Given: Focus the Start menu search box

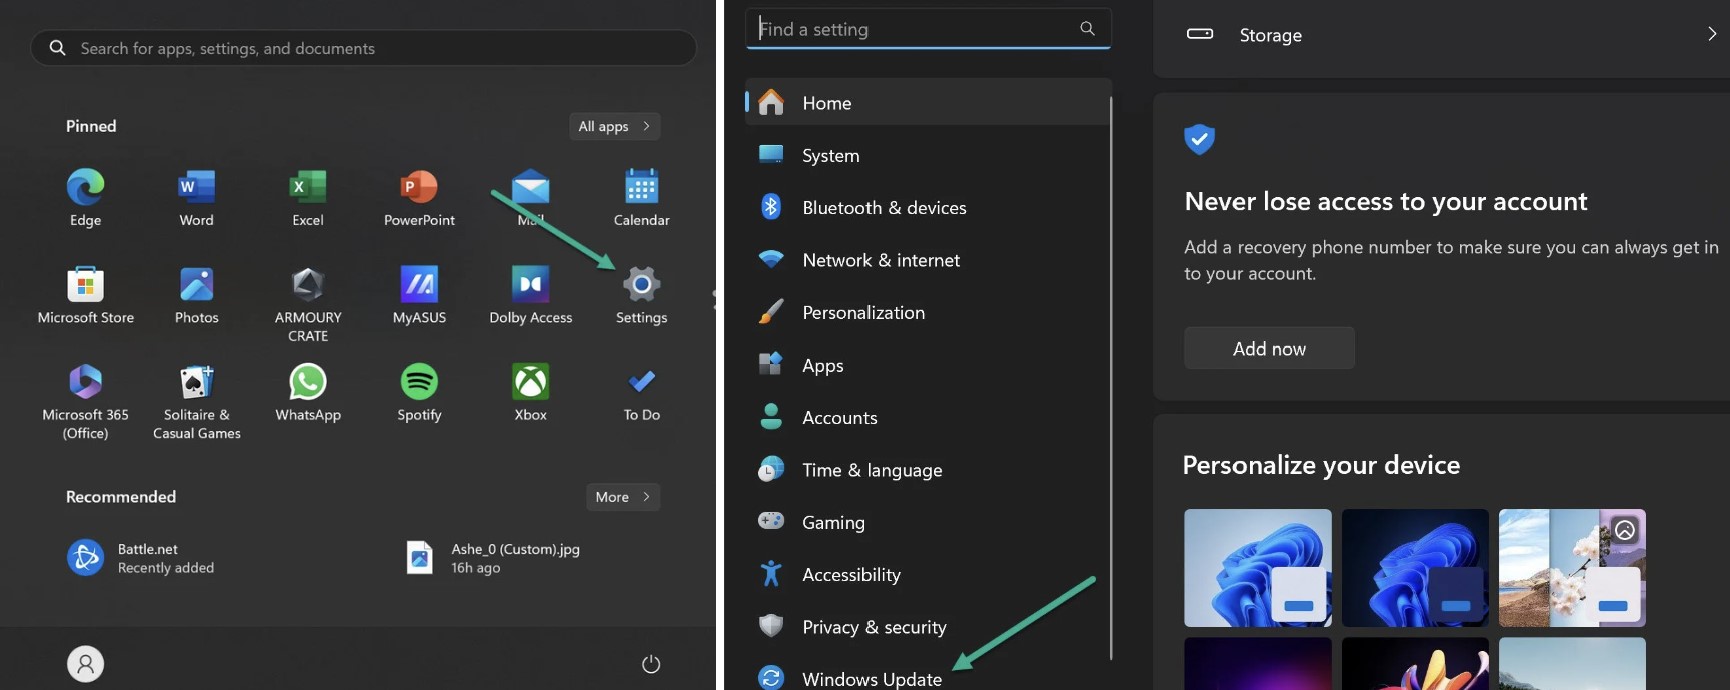Looking at the screenshot, I should click(x=364, y=48).
